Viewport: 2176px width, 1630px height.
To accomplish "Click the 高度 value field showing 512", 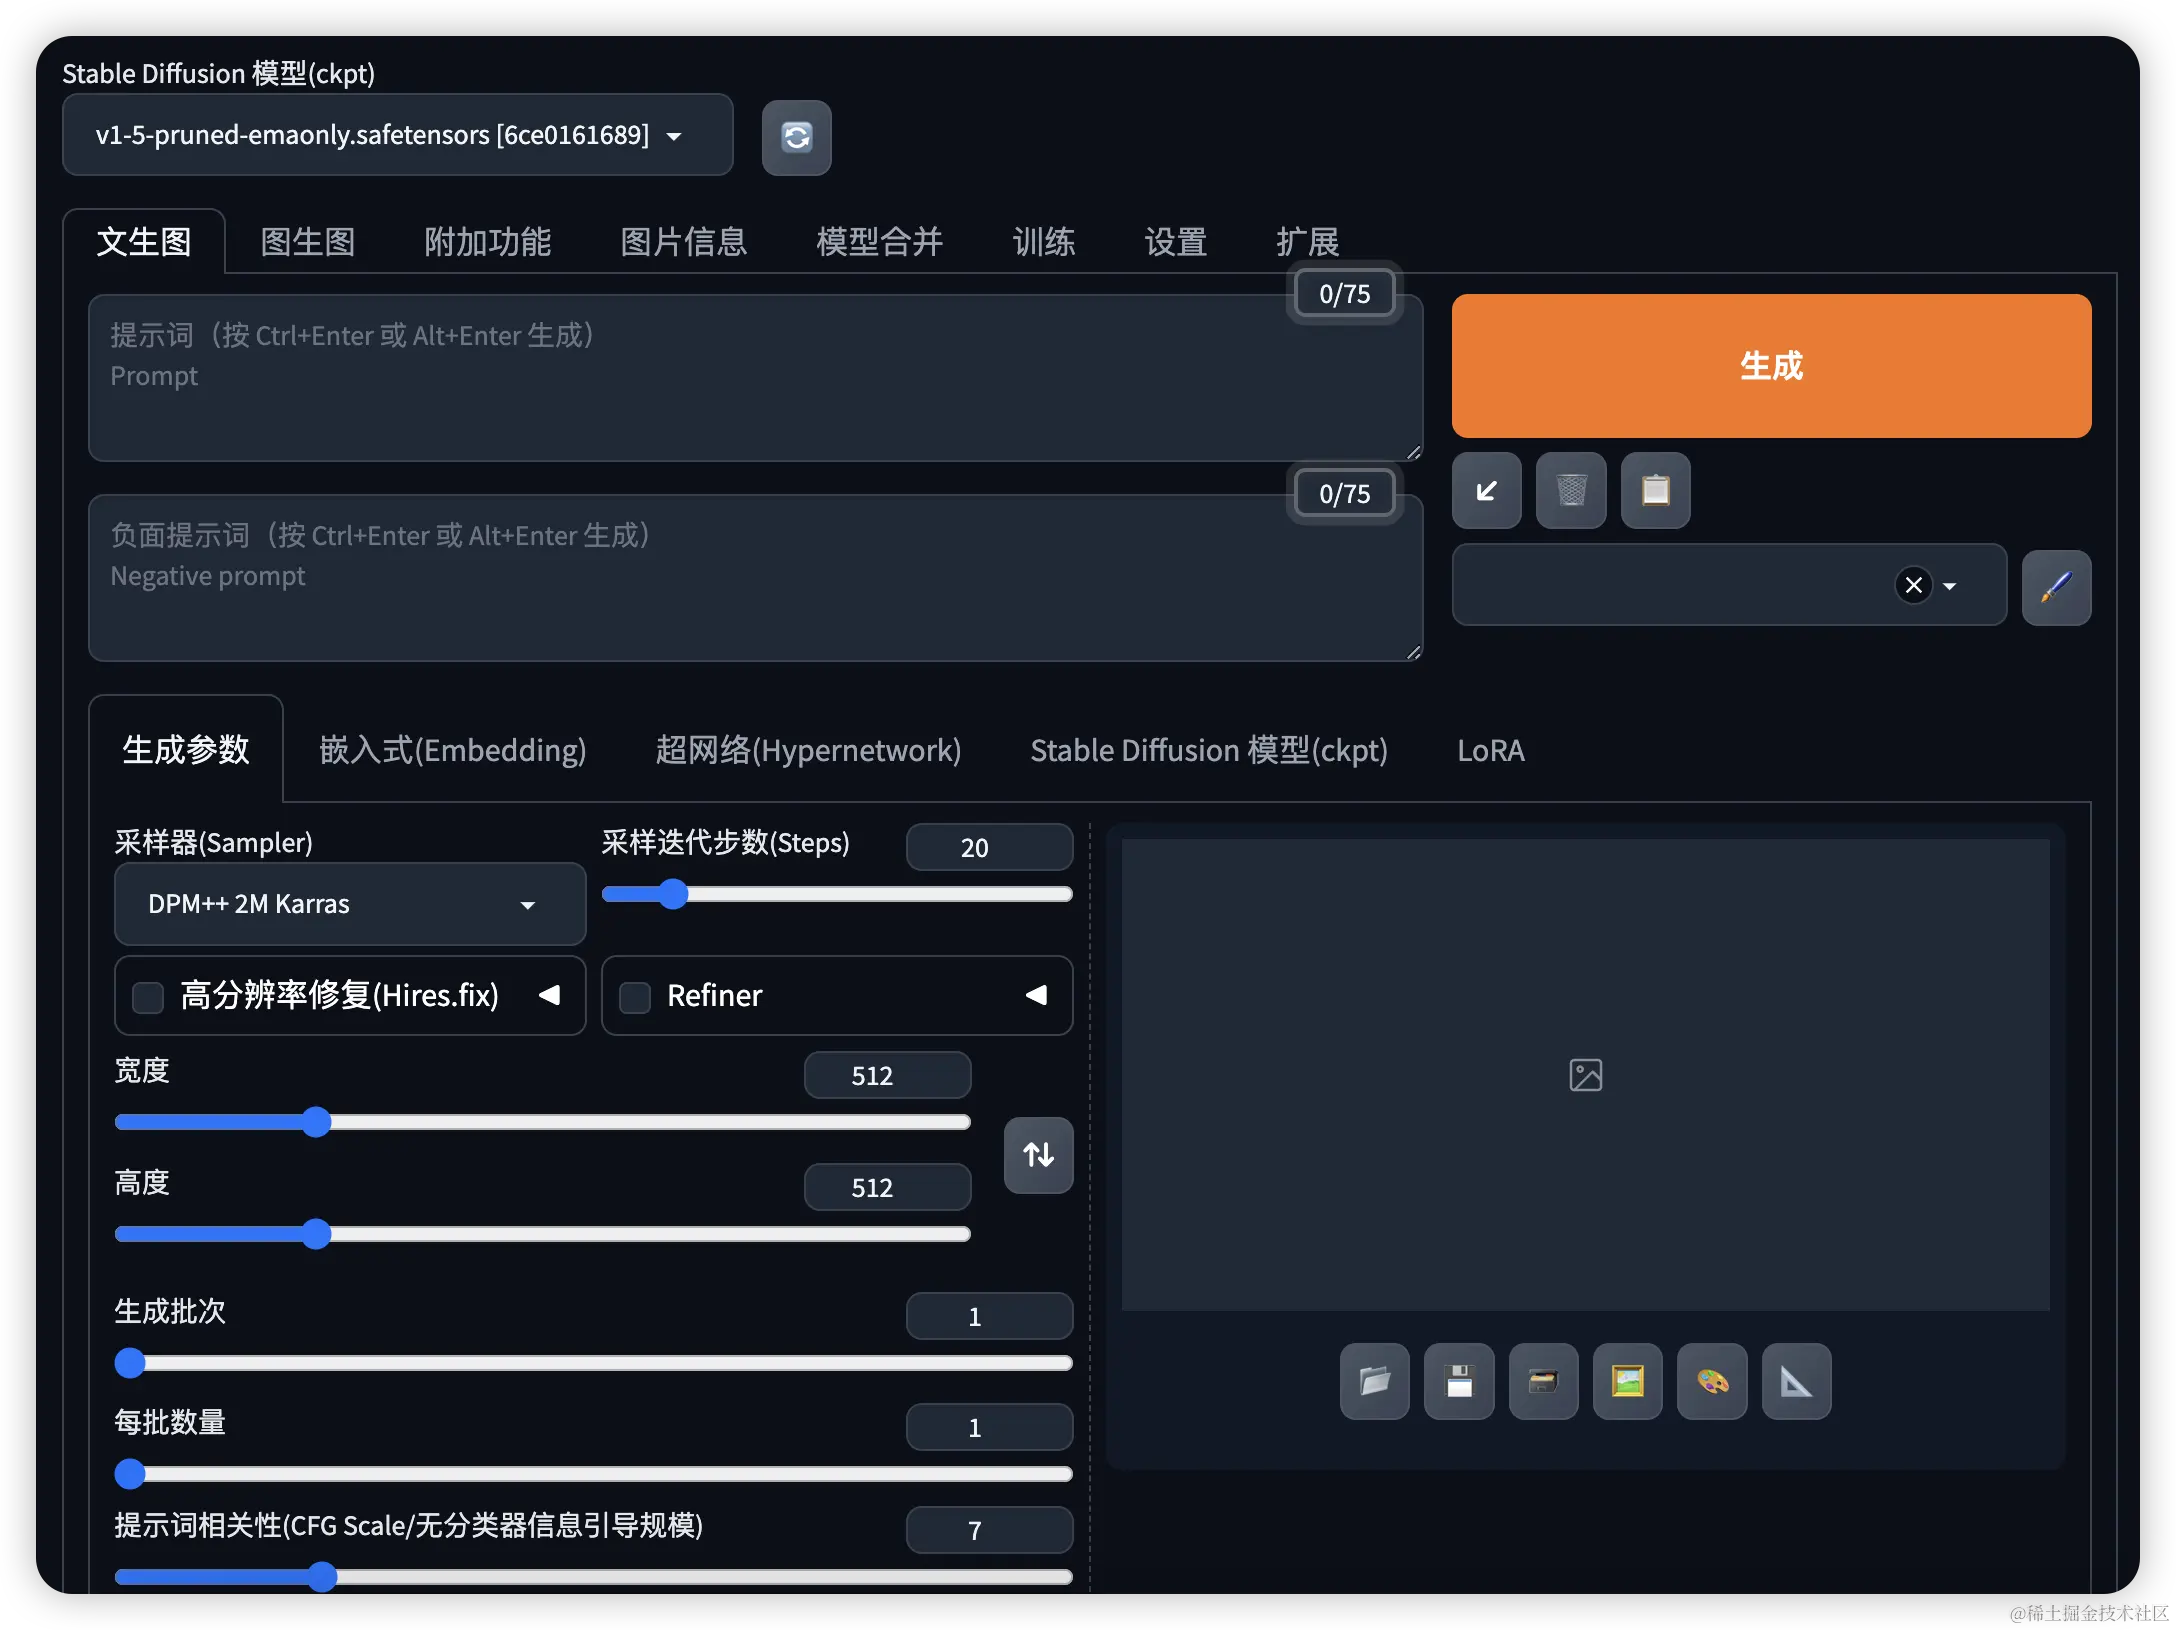I will (887, 1187).
